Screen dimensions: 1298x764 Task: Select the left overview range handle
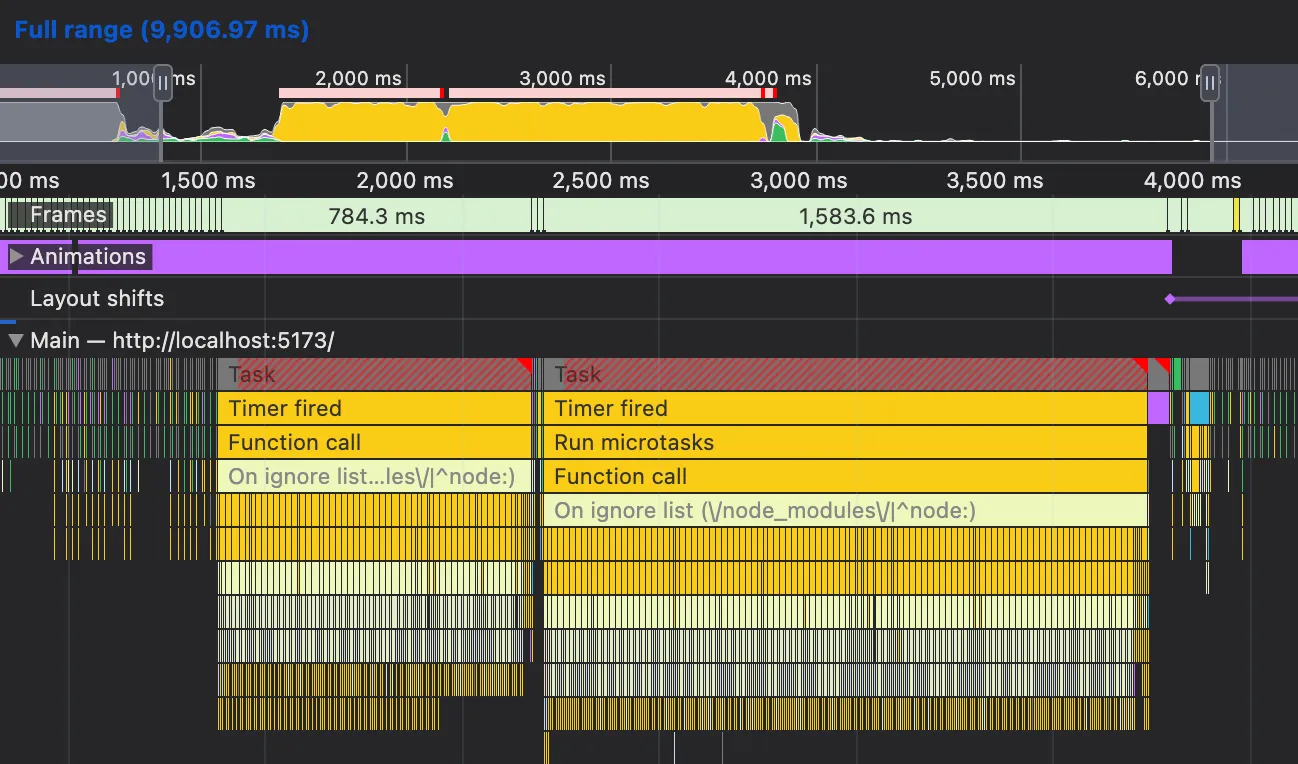(162, 85)
